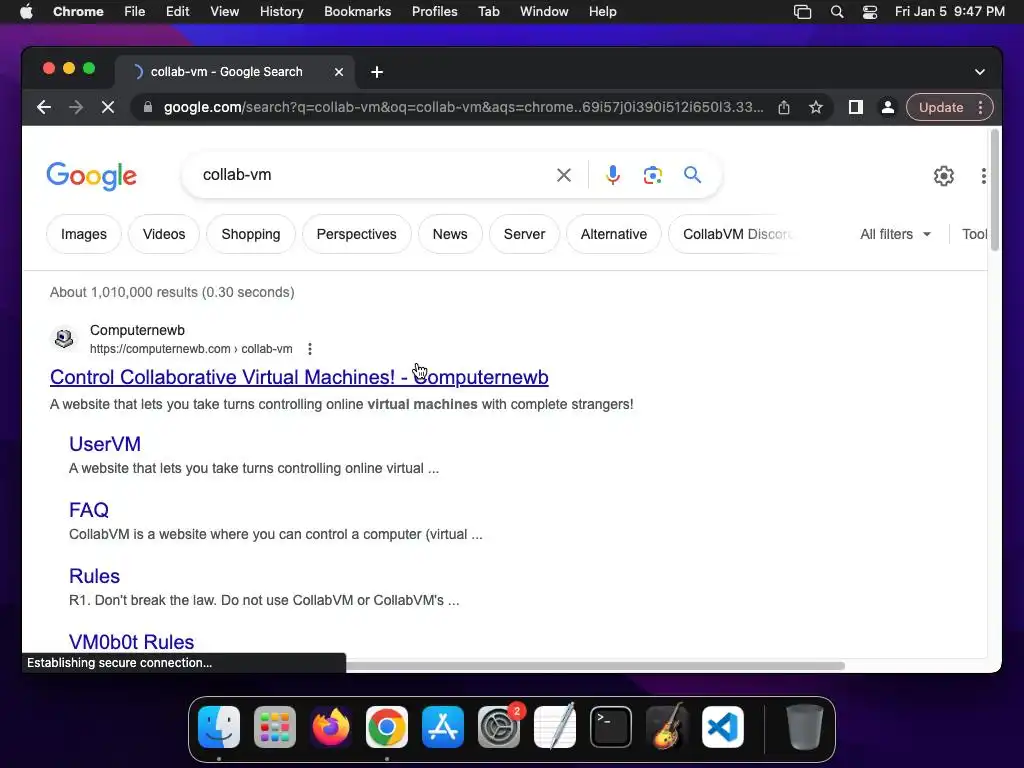Filter results by Images
The image size is (1024, 768).
[84, 234]
